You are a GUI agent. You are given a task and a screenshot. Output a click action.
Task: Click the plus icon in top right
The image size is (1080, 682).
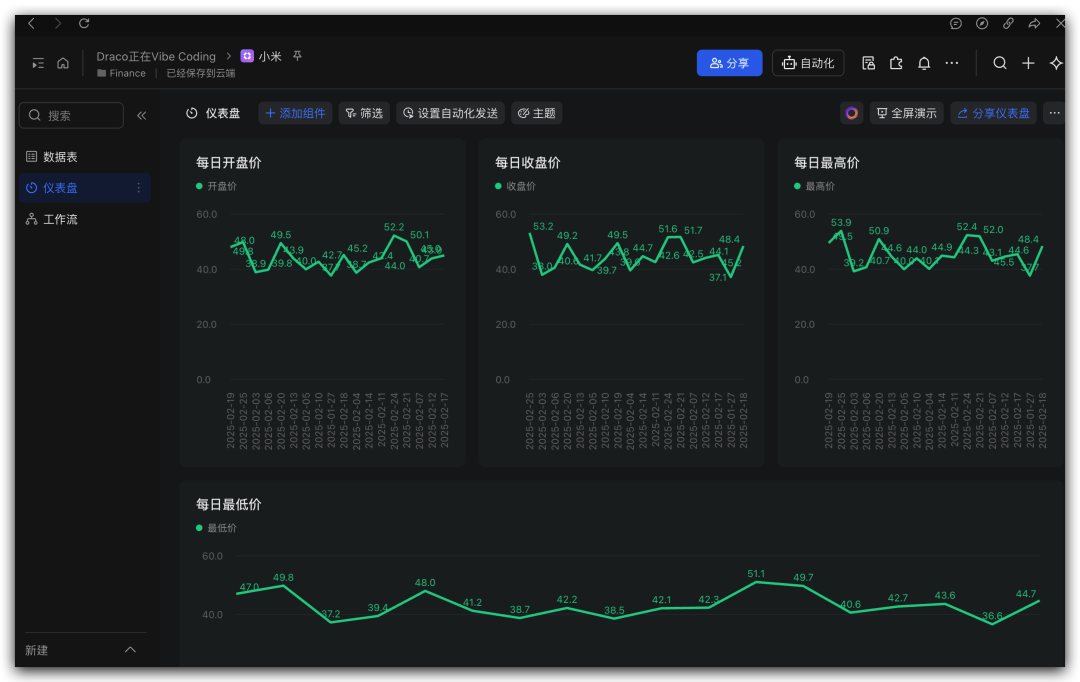(1028, 63)
